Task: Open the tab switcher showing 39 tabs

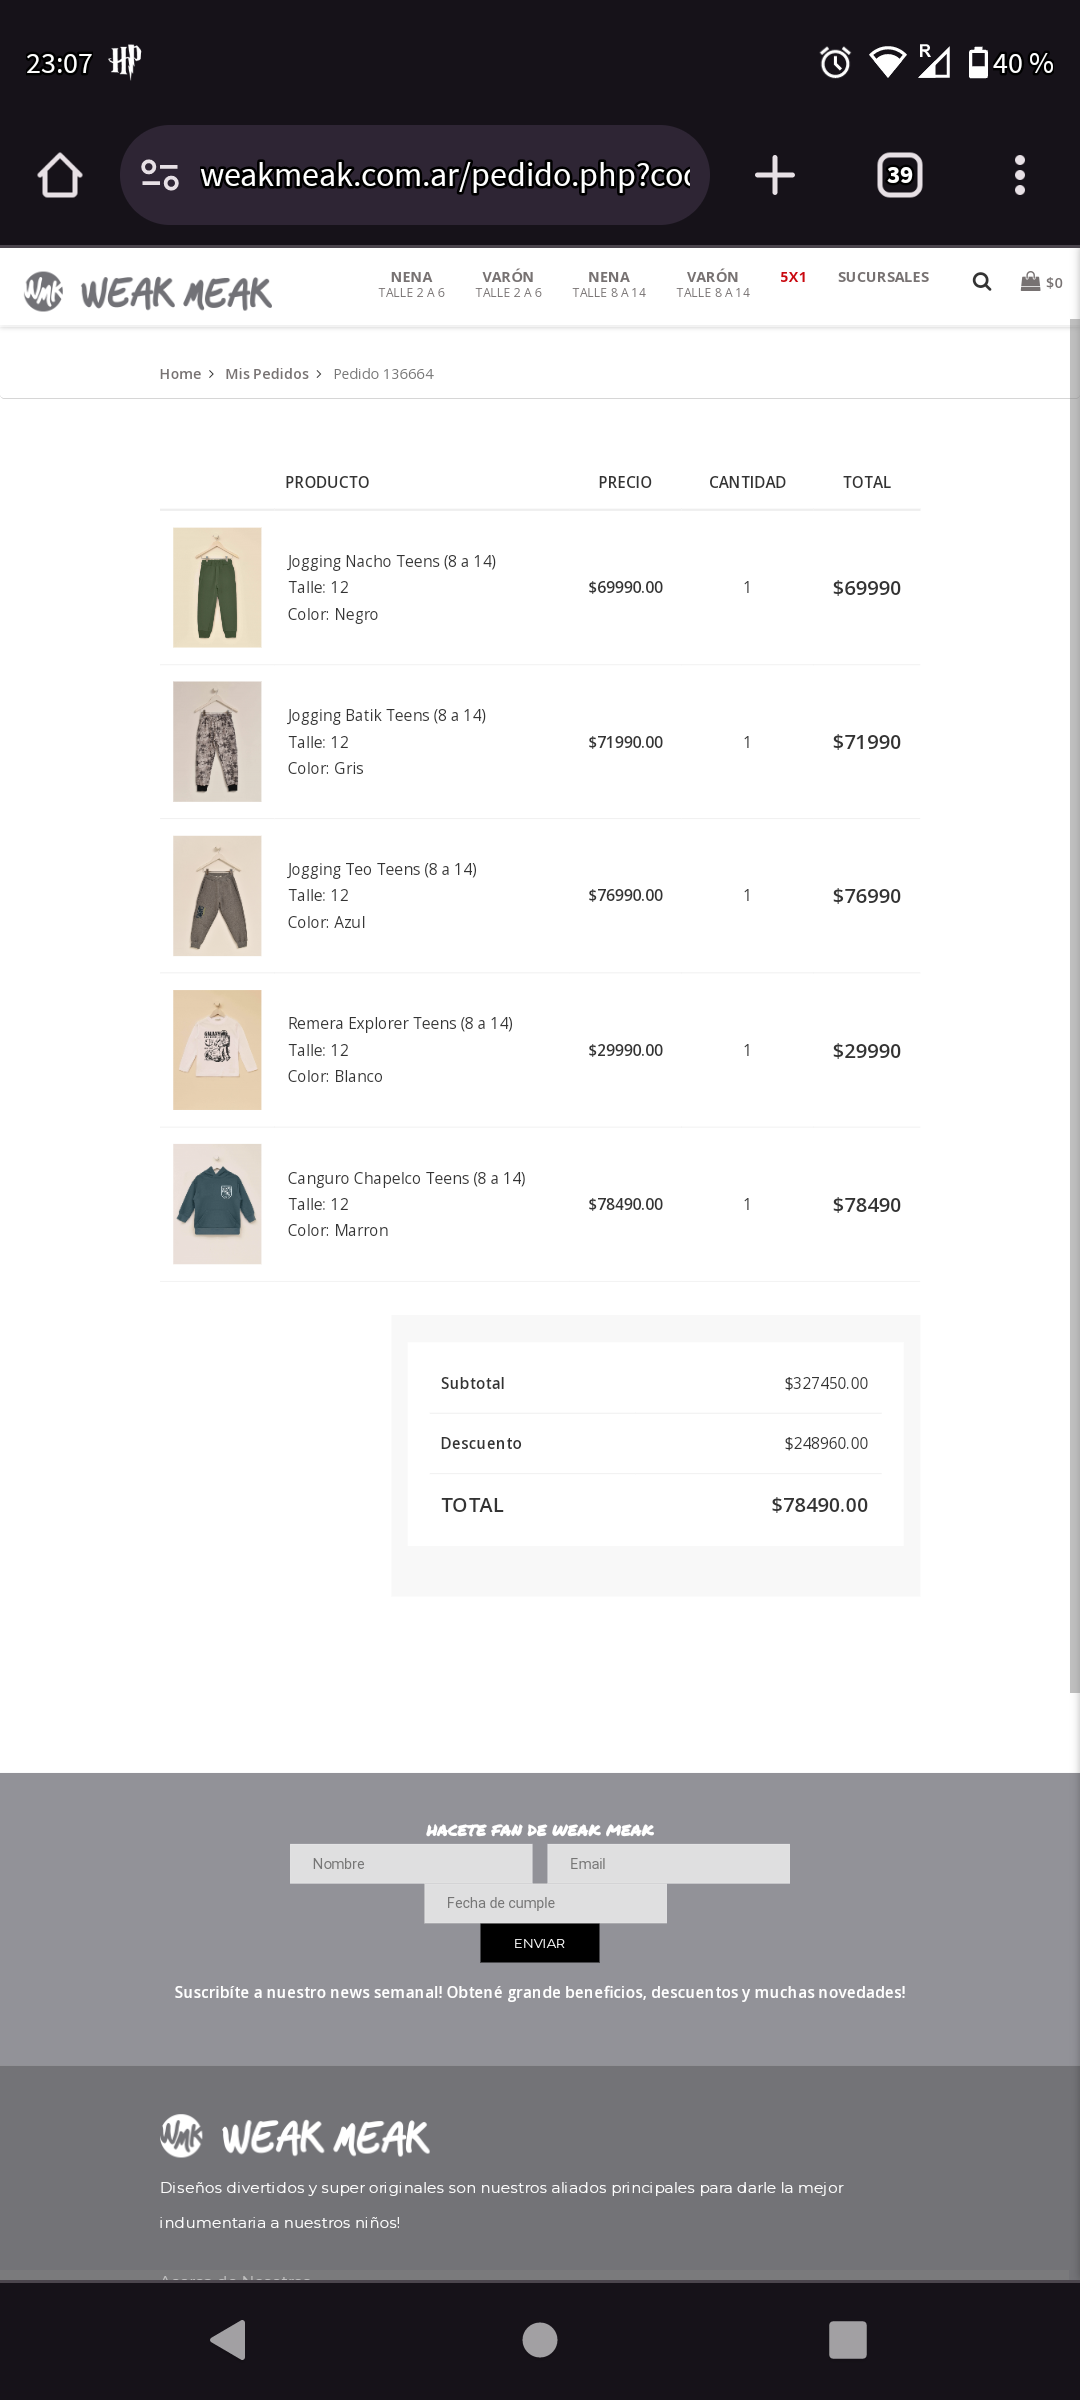Action: click(899, 176)
